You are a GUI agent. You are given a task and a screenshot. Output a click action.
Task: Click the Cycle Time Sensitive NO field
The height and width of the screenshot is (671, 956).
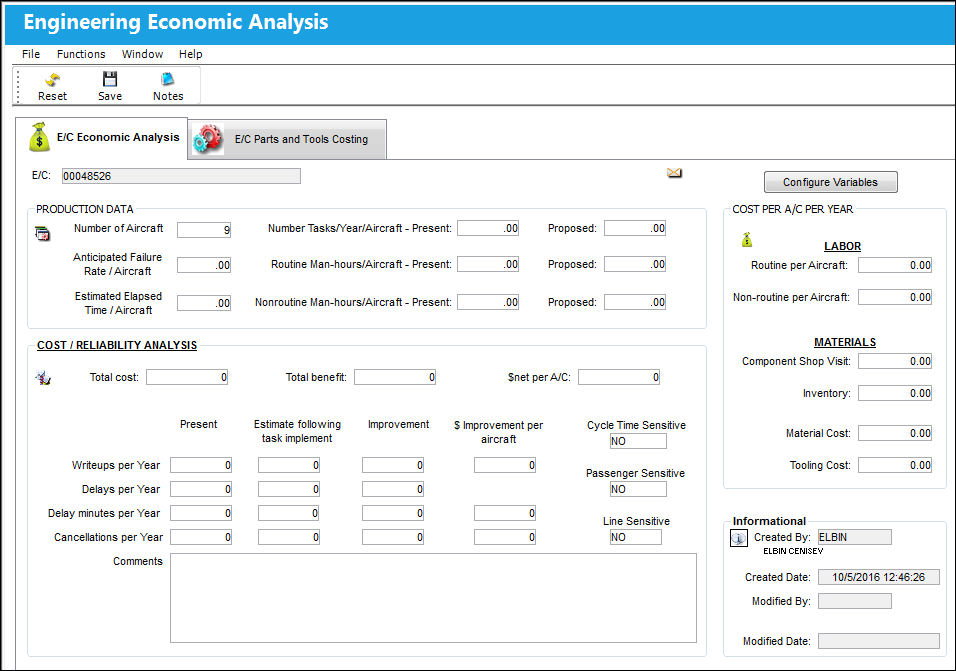point(638,441)
